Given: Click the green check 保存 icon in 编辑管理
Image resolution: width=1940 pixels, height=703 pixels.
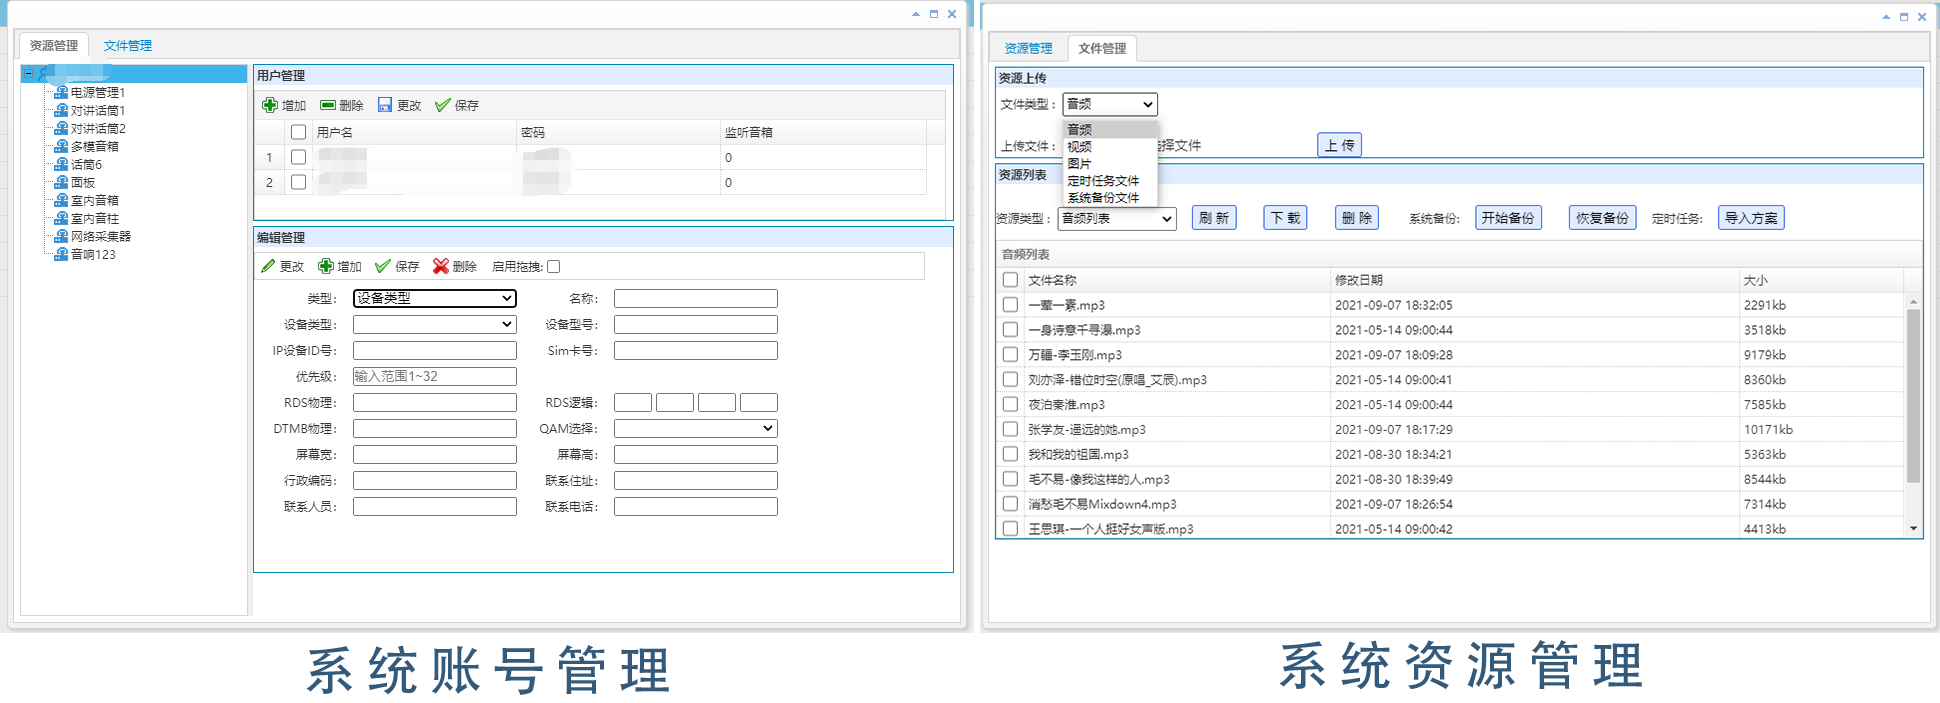Looking at the screenshot, I should point(383,266).
